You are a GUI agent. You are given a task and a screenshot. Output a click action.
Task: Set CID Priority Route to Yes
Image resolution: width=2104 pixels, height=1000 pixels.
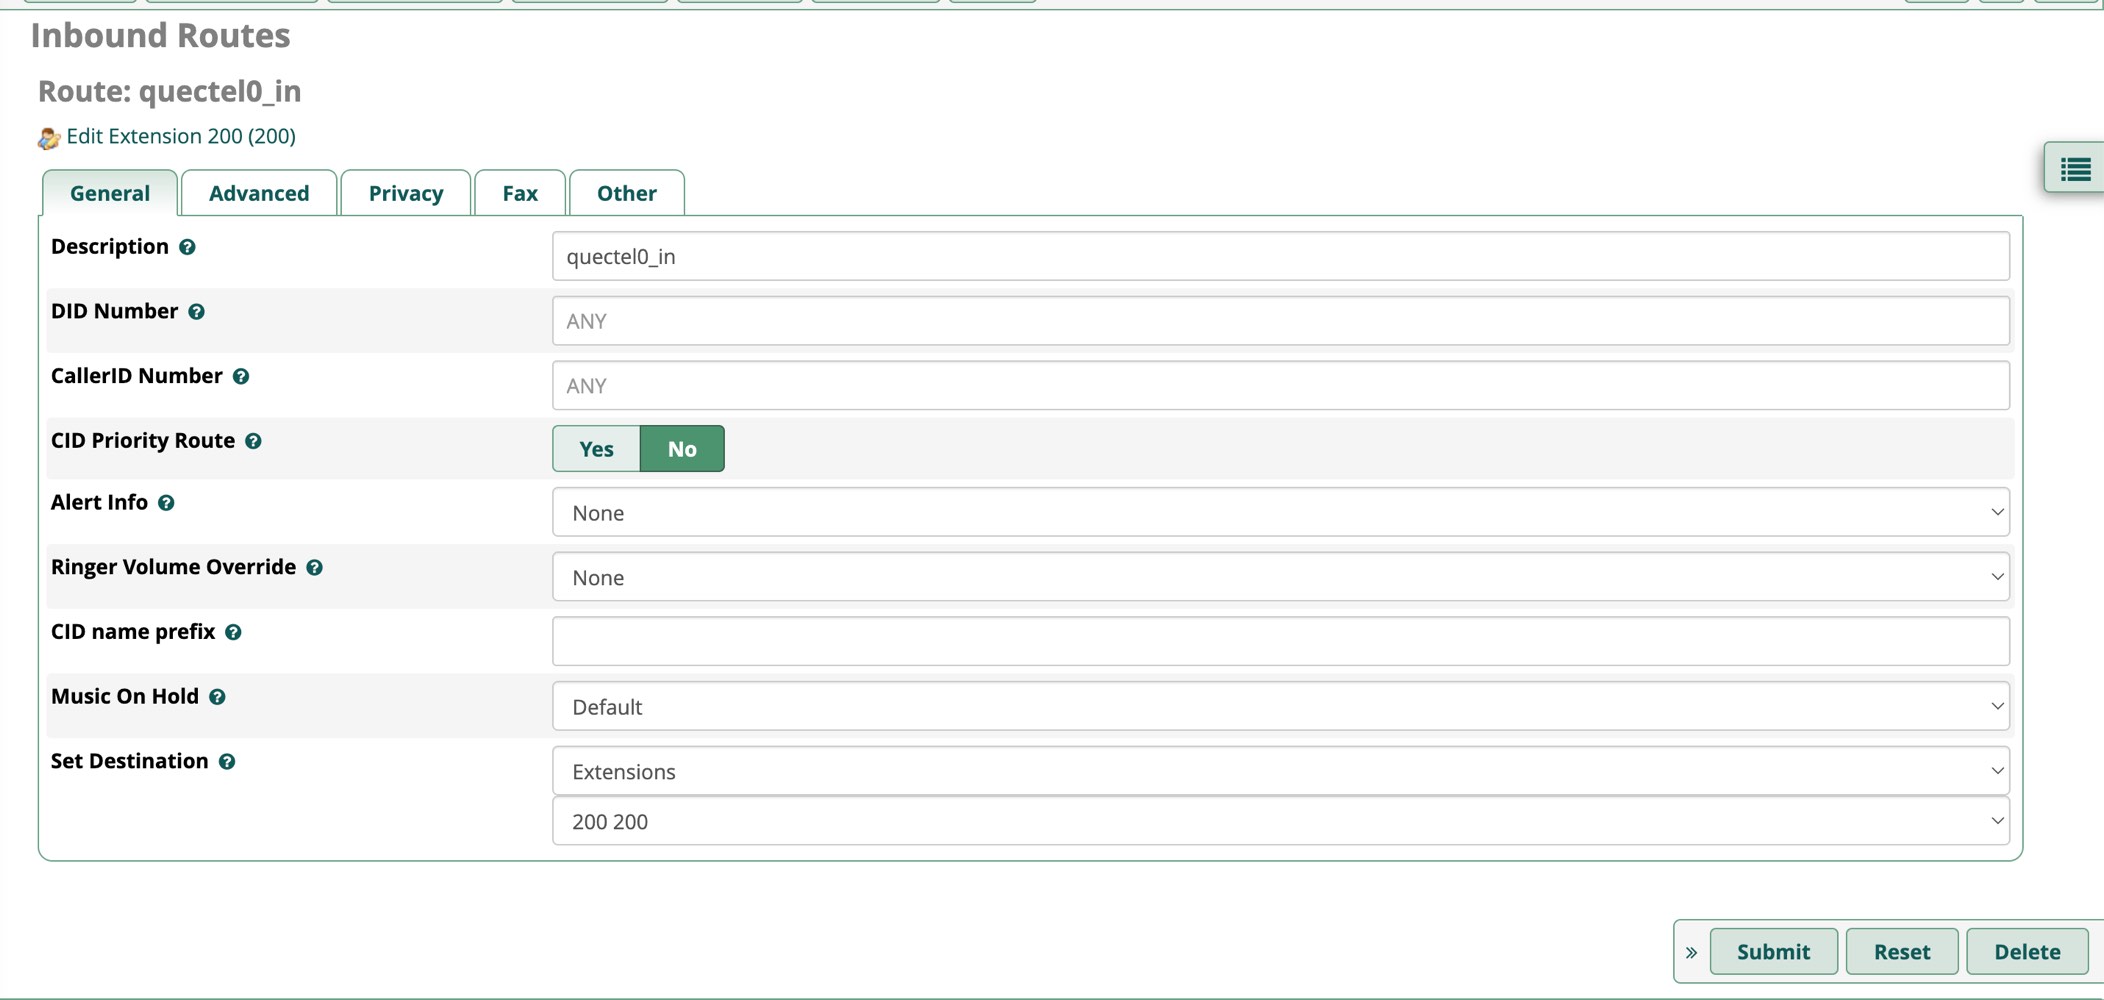coord(596,449)
